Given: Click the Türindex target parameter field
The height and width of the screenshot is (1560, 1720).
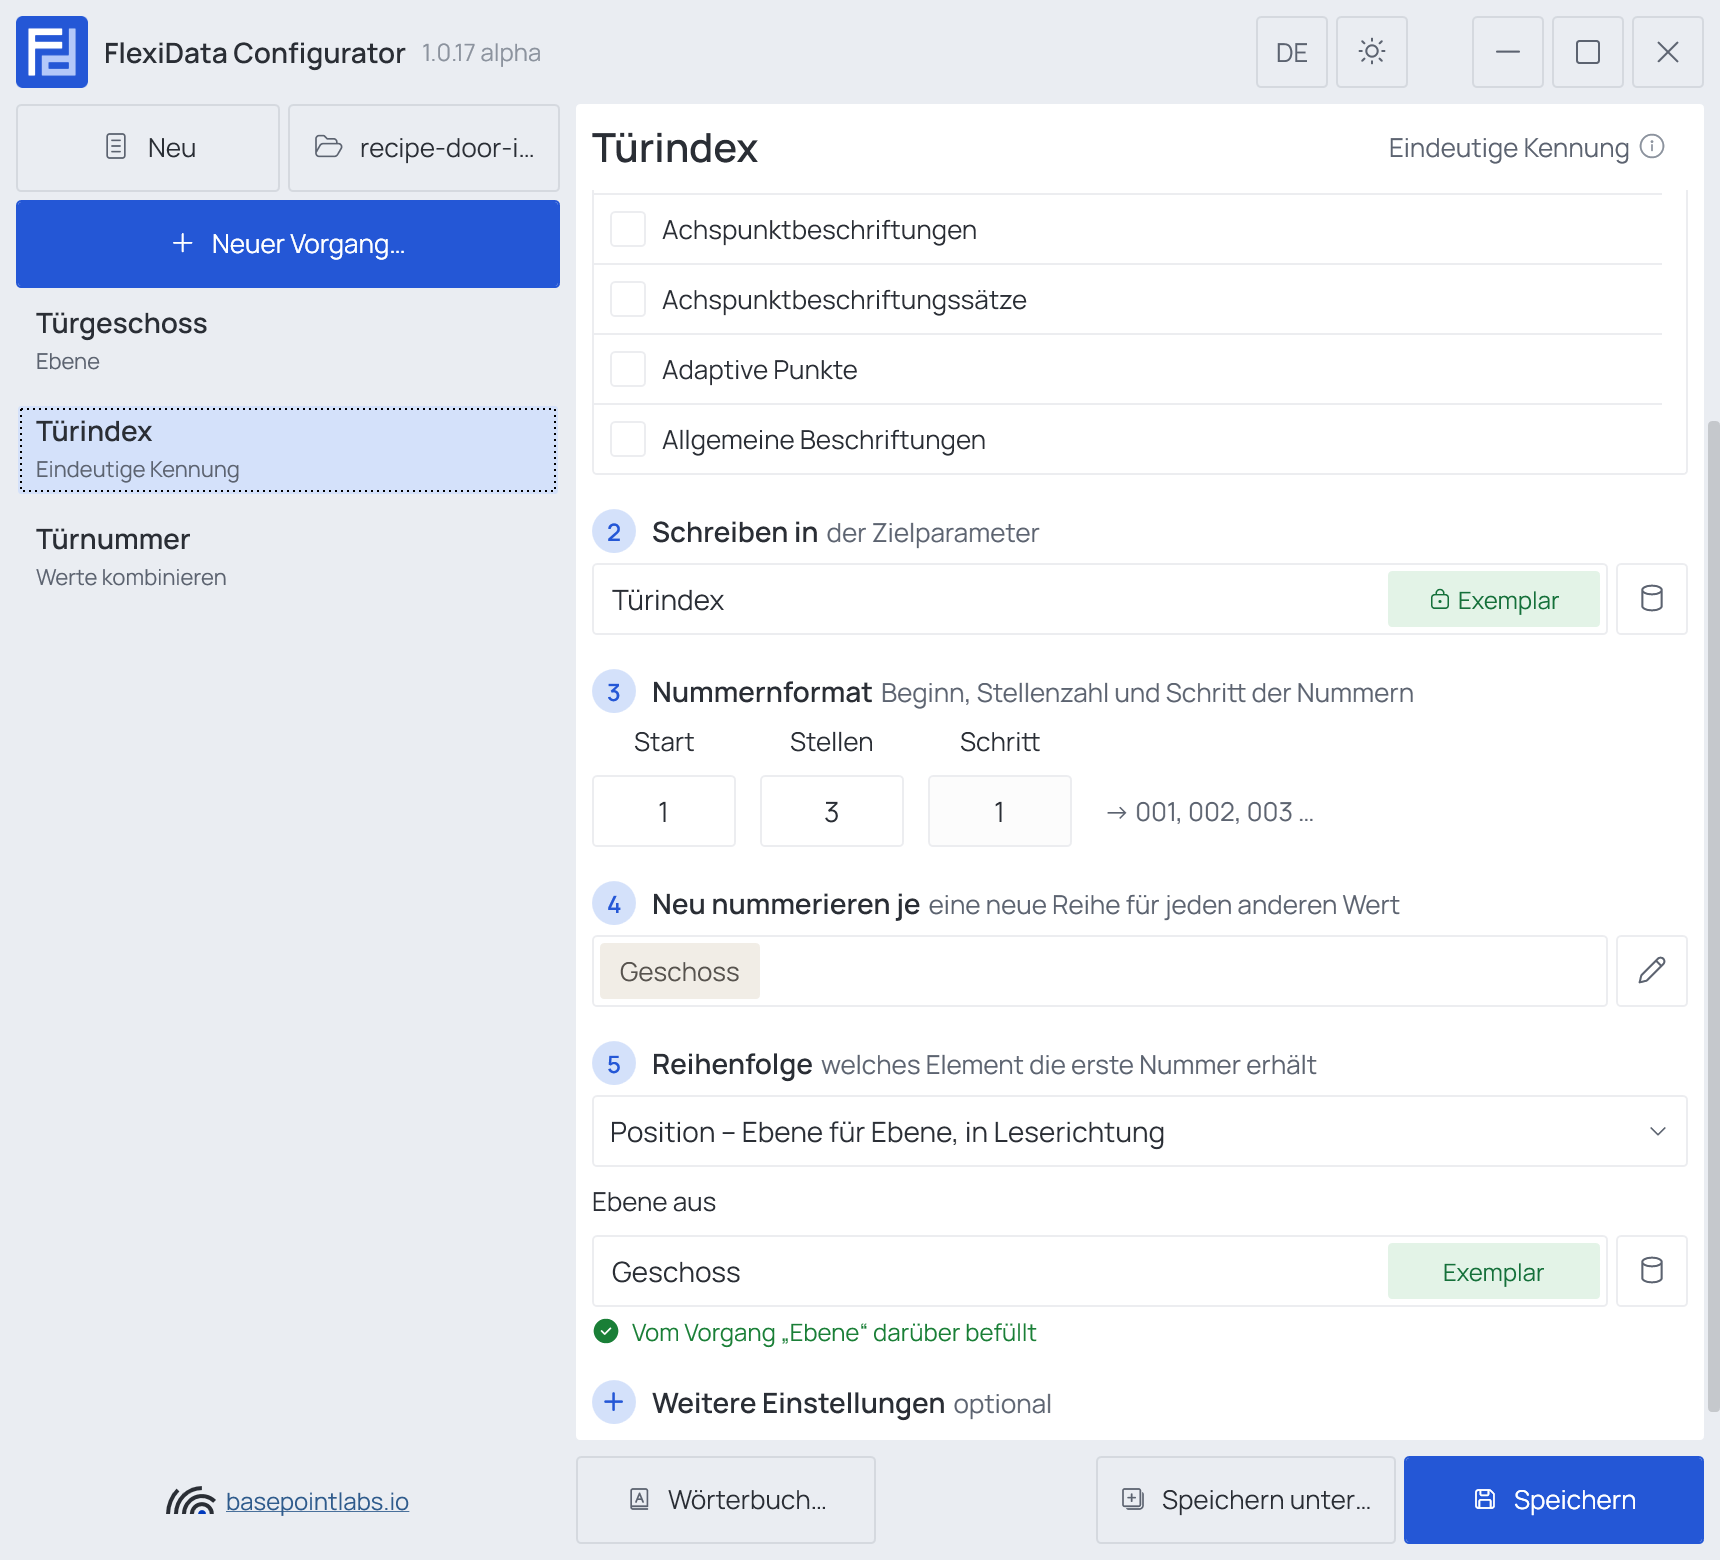Looking at the screenshot, I should point(1100,599).
